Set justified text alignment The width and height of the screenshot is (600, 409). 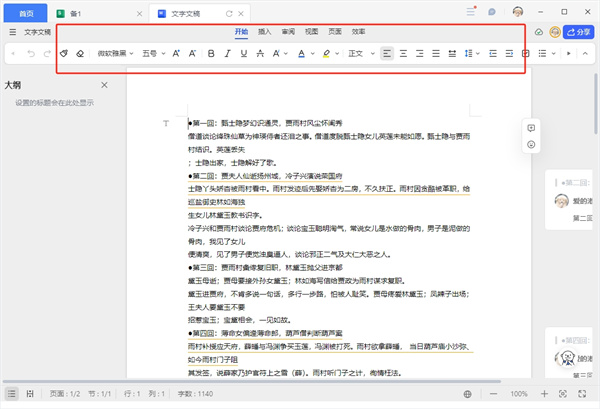(x=436, y=54)
